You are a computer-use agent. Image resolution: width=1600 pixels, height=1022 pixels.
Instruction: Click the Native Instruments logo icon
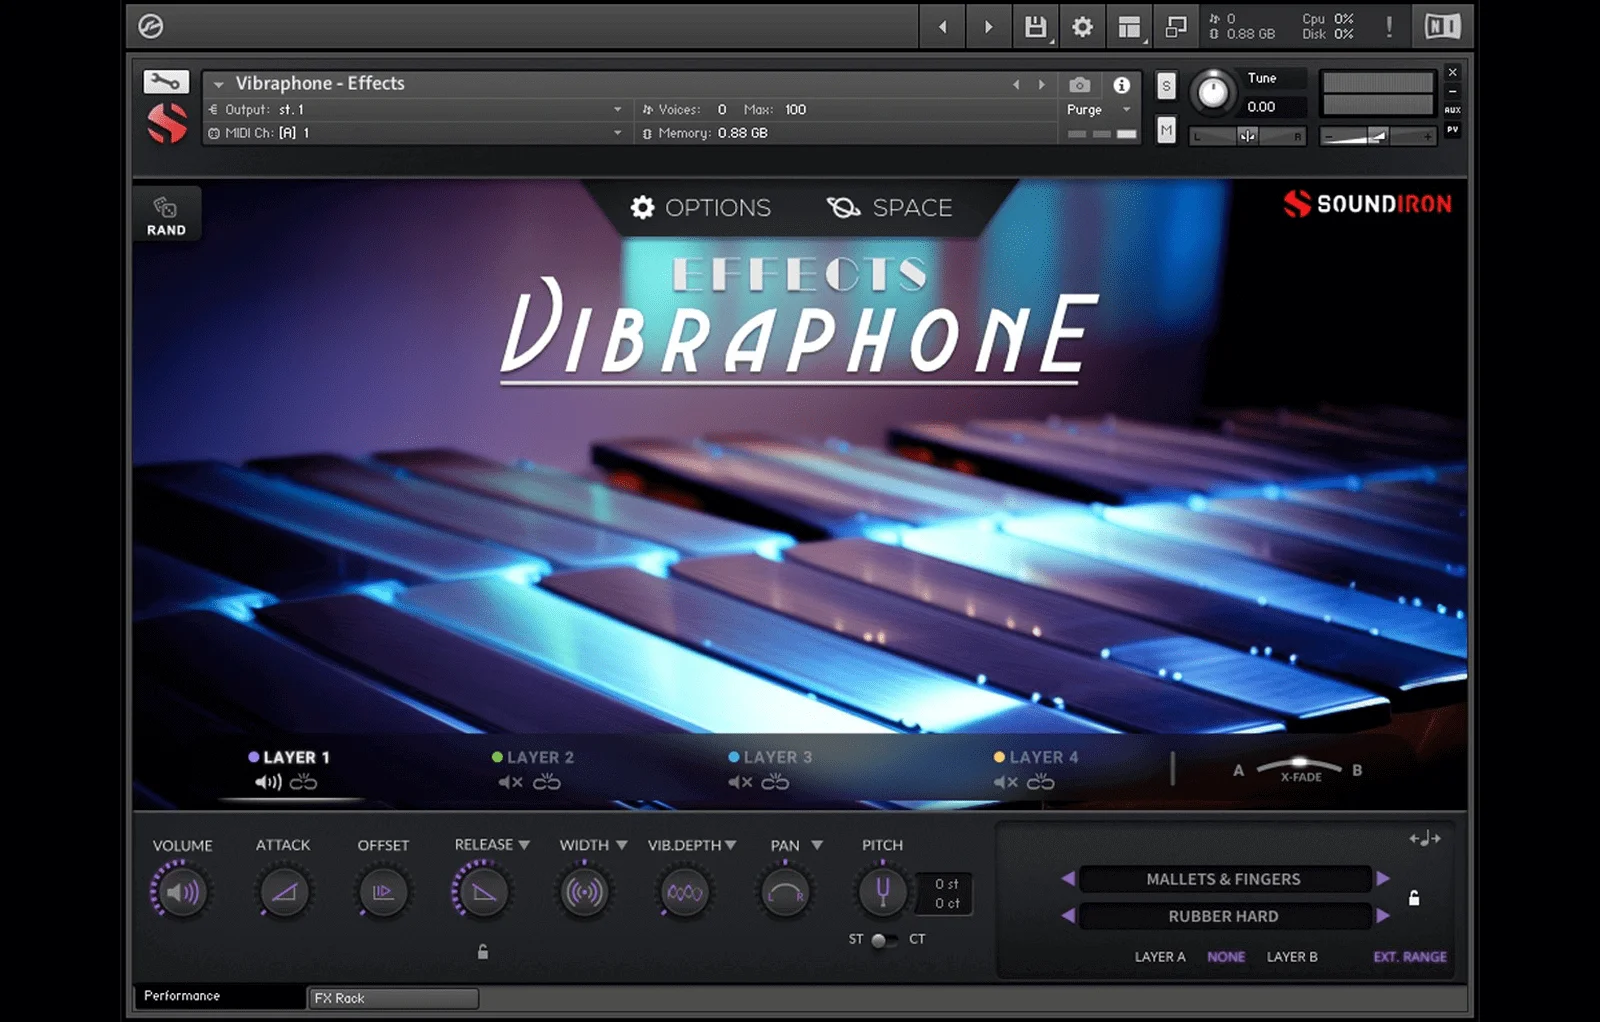click(x=1441, y=26)
